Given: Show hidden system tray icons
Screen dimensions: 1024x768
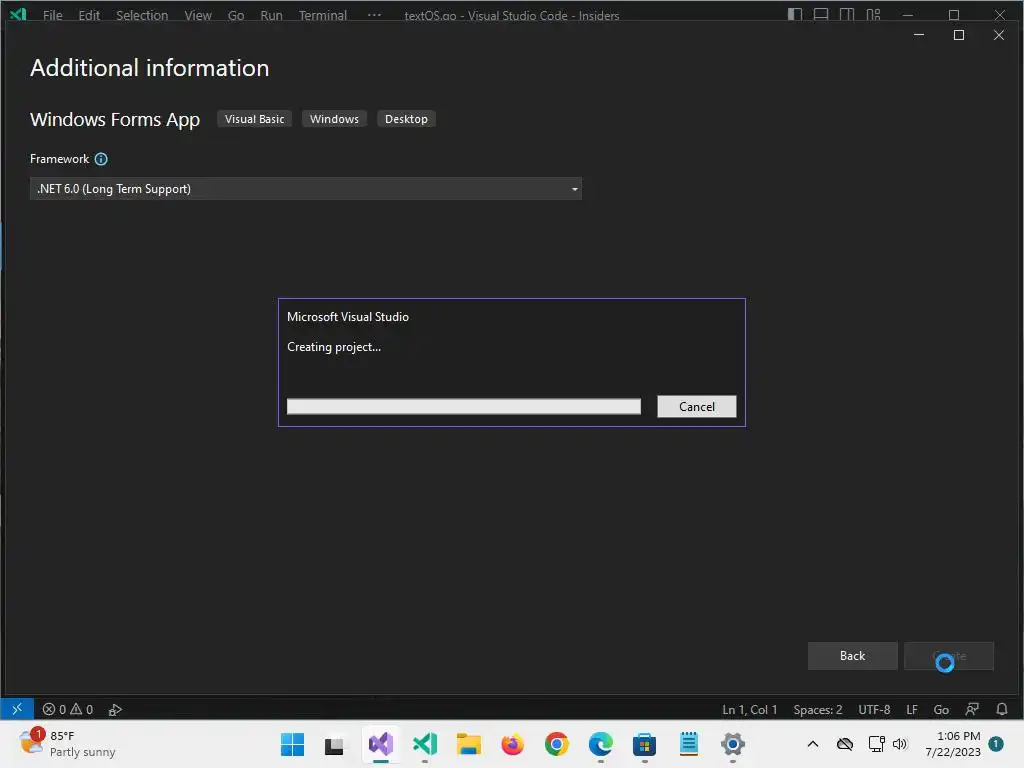Looking at the screenshot, I should pyautogui.click(x=813, y=744).
